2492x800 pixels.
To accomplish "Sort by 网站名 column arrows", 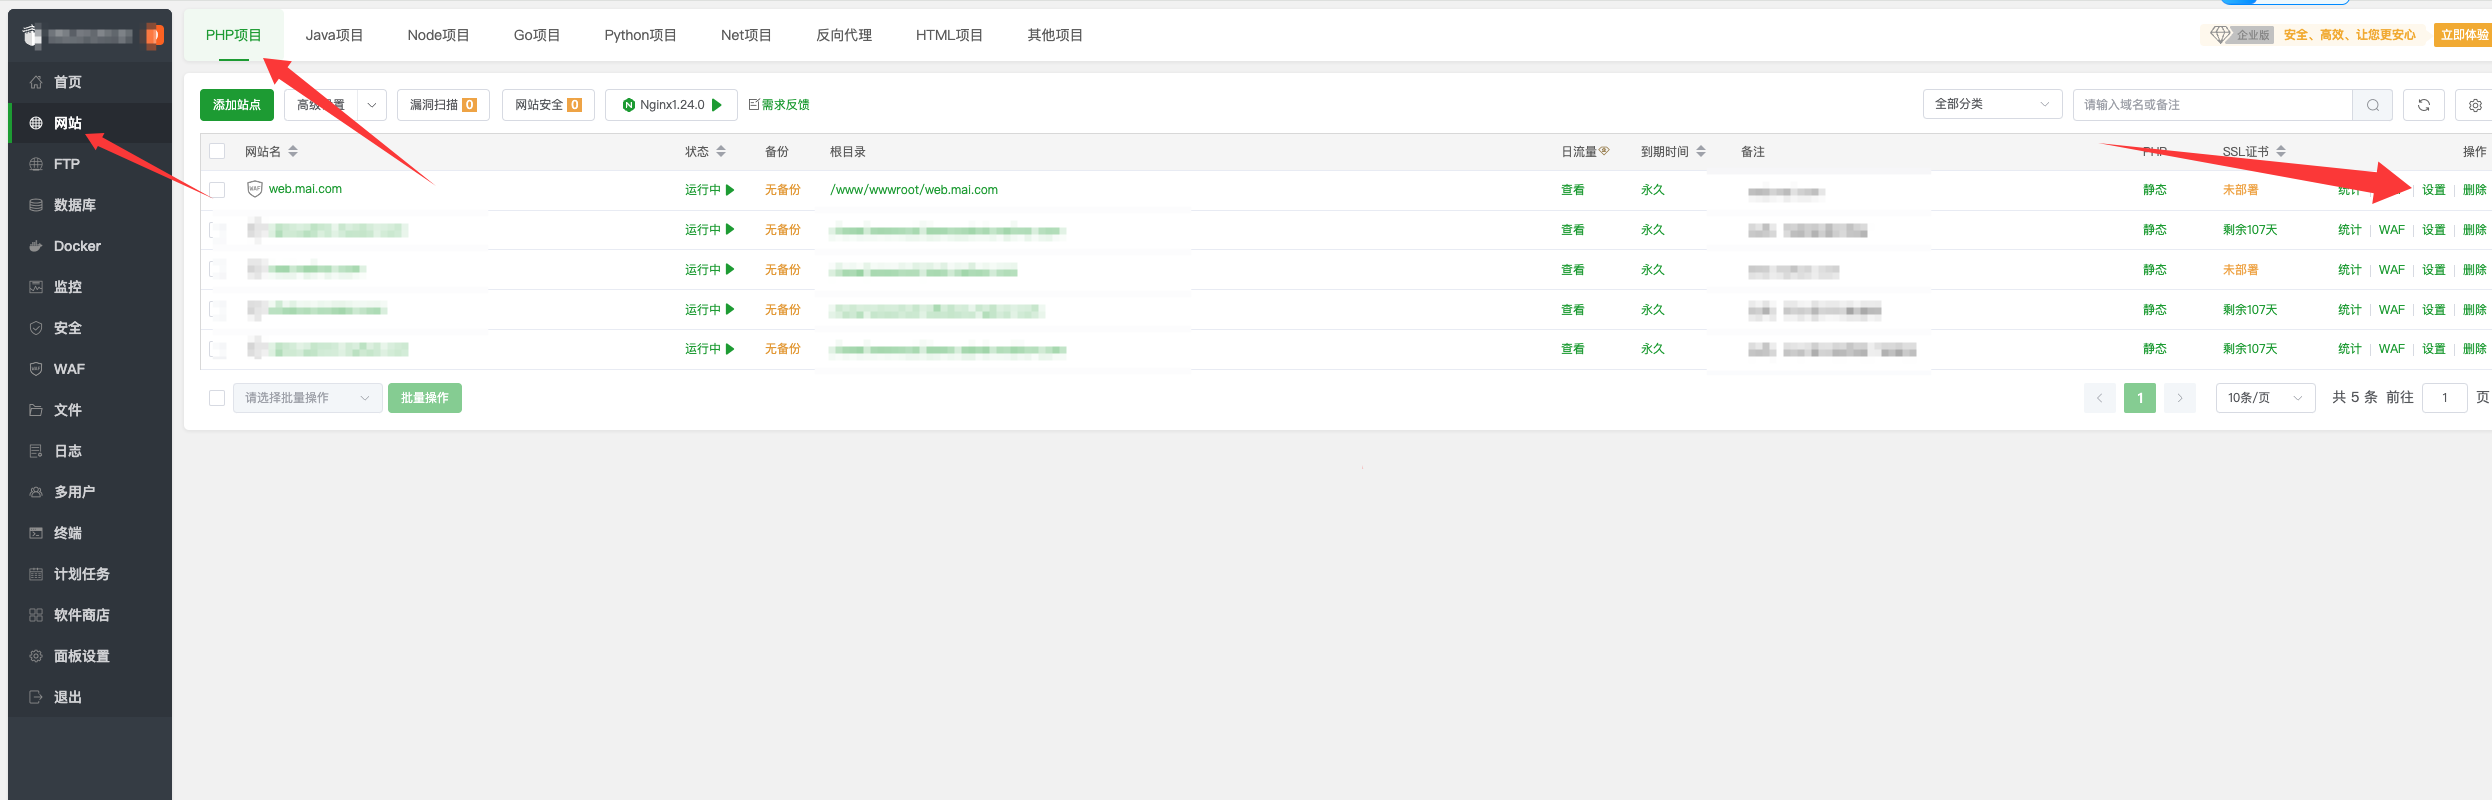I will click(x=293, y=152).
